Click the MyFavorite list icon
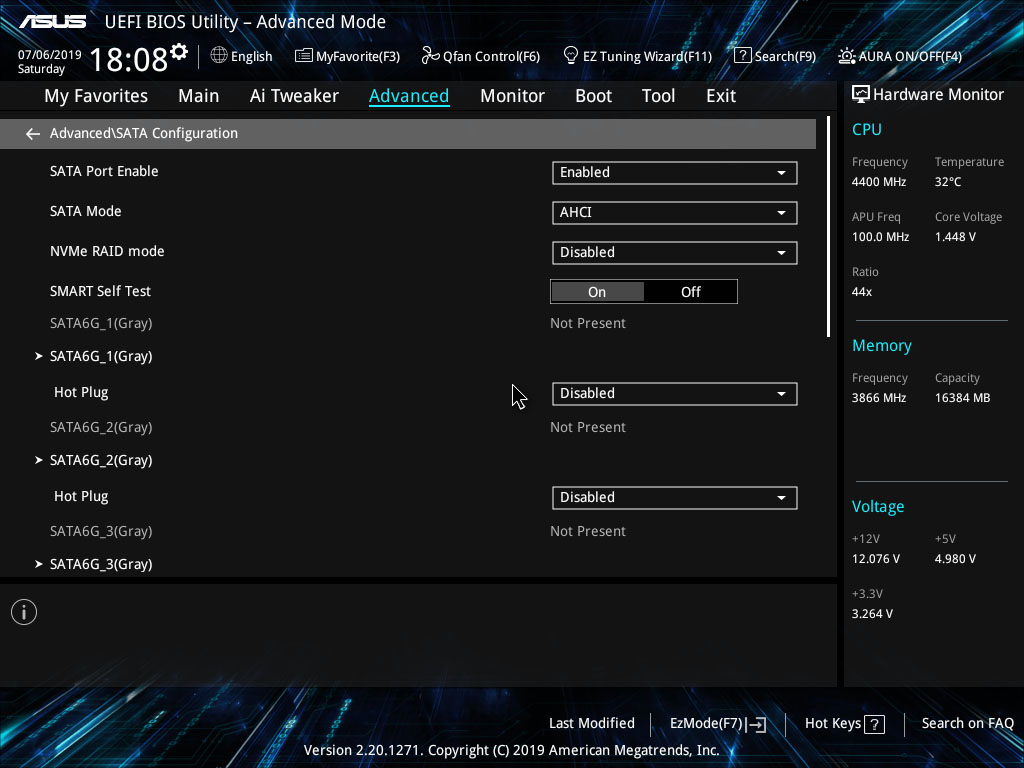This screenshot has width=1024, height=768. (x=304, y=56)
